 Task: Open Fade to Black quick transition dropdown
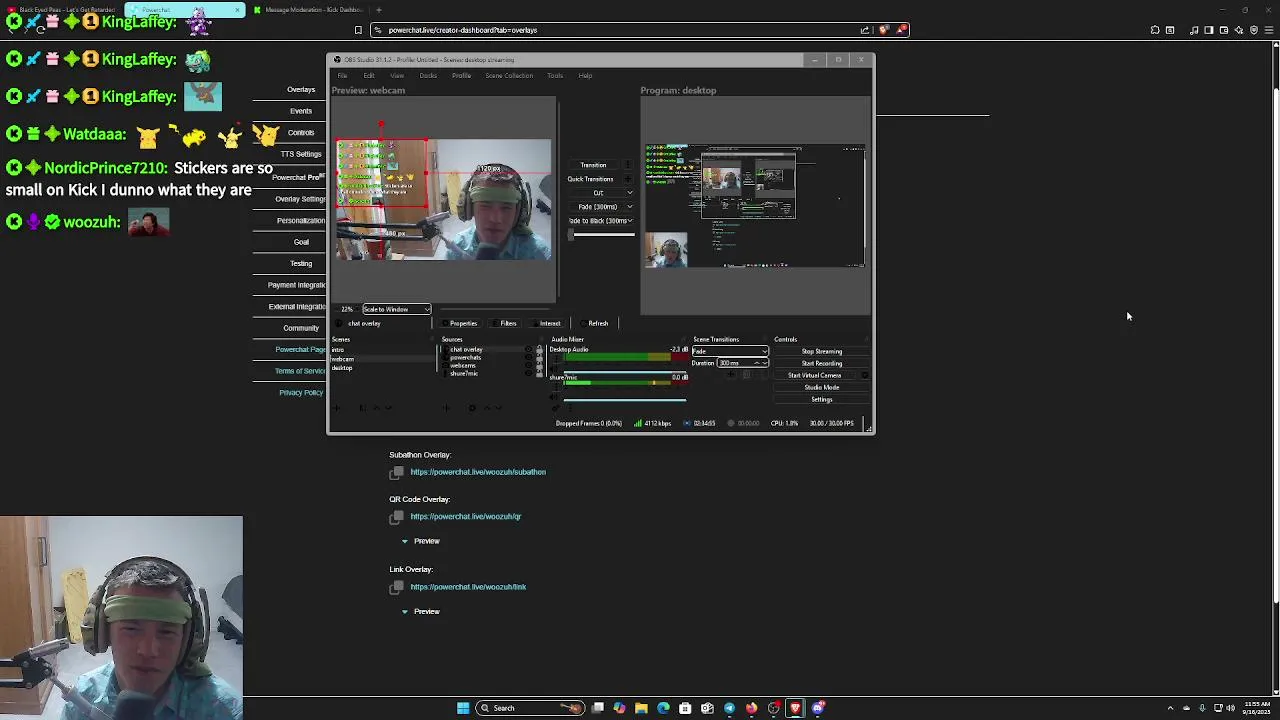coord(629,221)
